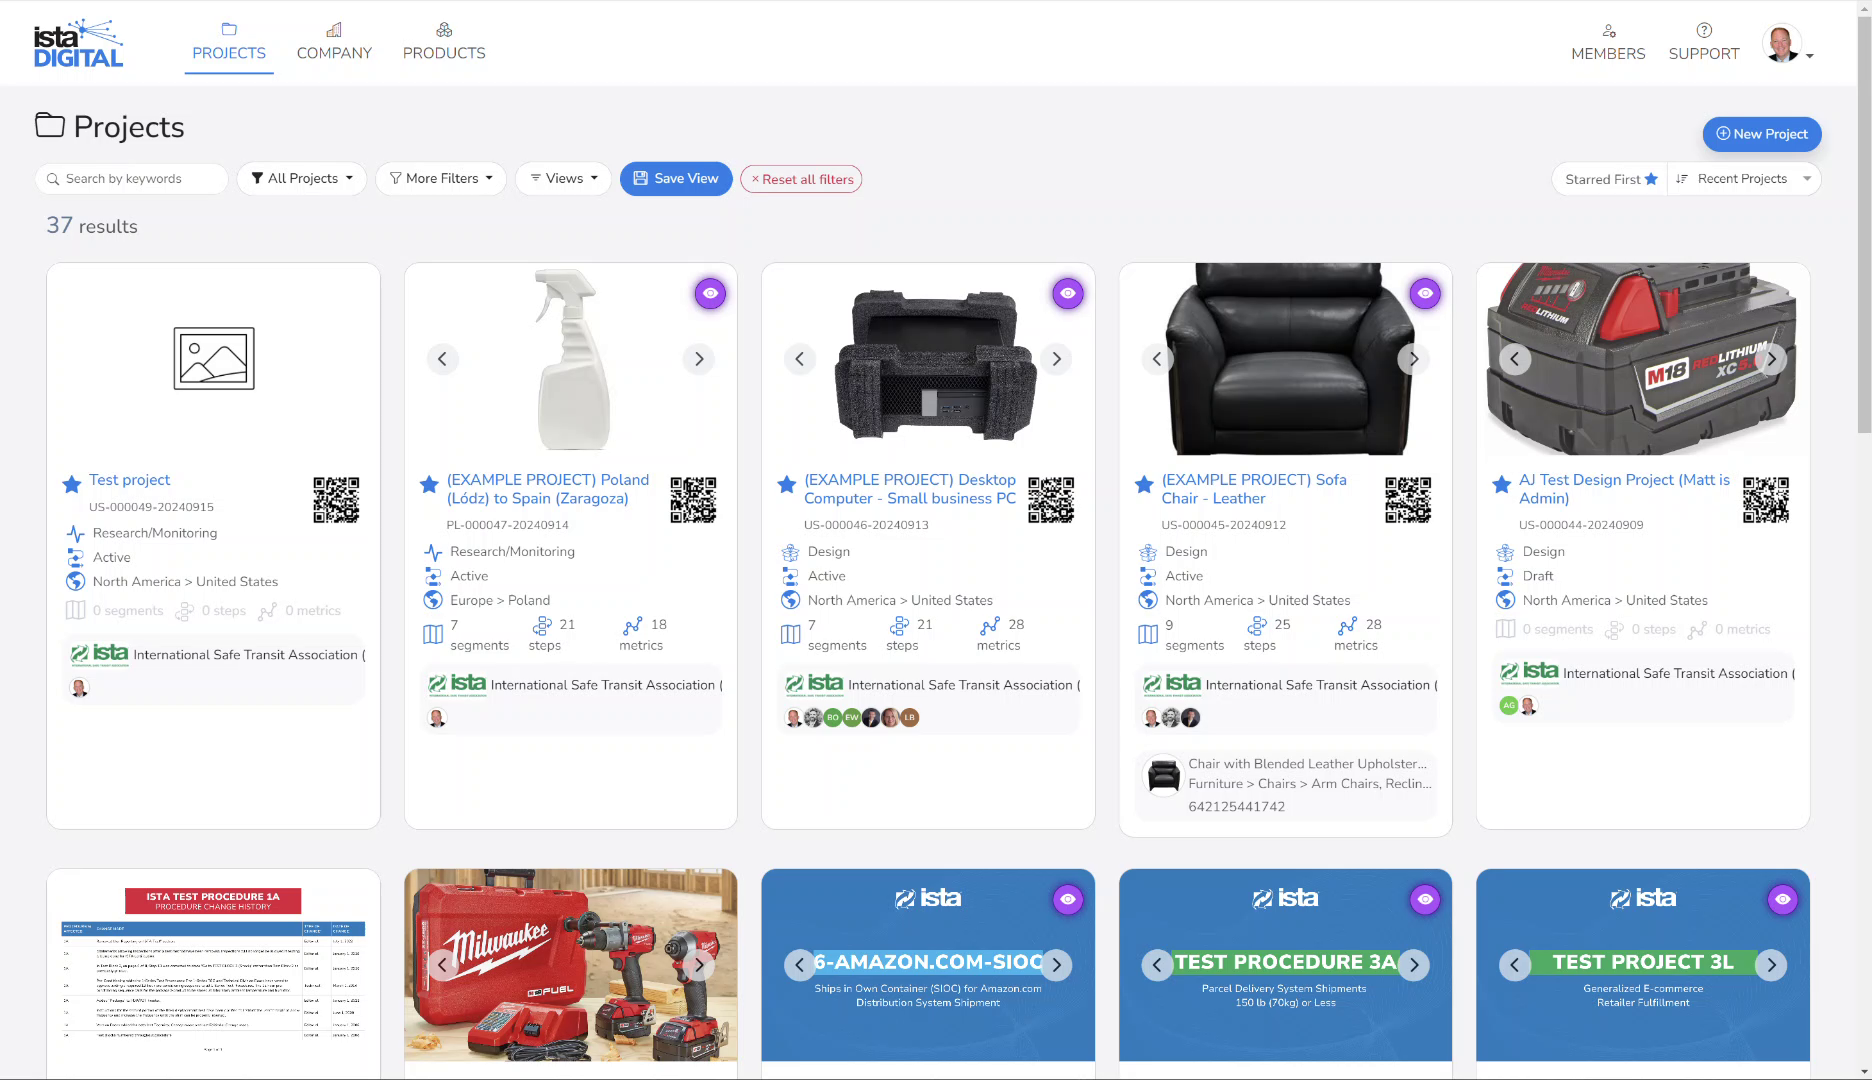
Task: Toggle star on AJ Test Design Project
Action: [x=1502, y=485]
